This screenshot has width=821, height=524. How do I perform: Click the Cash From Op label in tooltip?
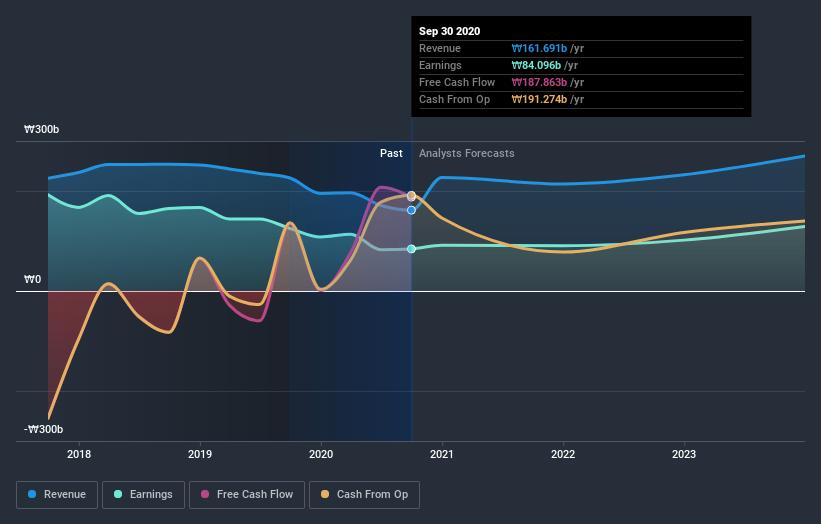[x=454, y=99]
